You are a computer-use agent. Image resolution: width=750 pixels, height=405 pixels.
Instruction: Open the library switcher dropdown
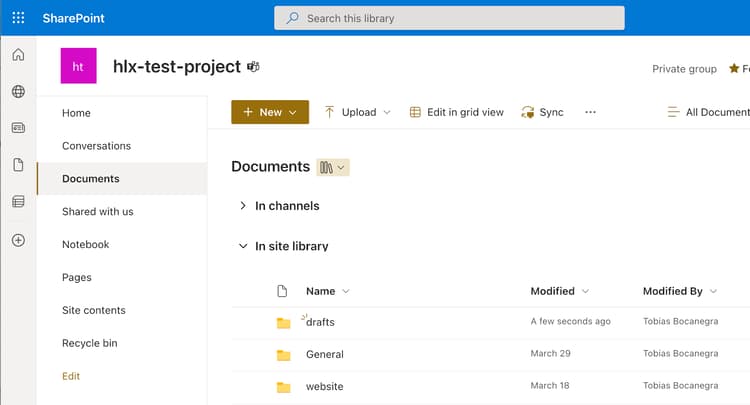pos(333,167)
